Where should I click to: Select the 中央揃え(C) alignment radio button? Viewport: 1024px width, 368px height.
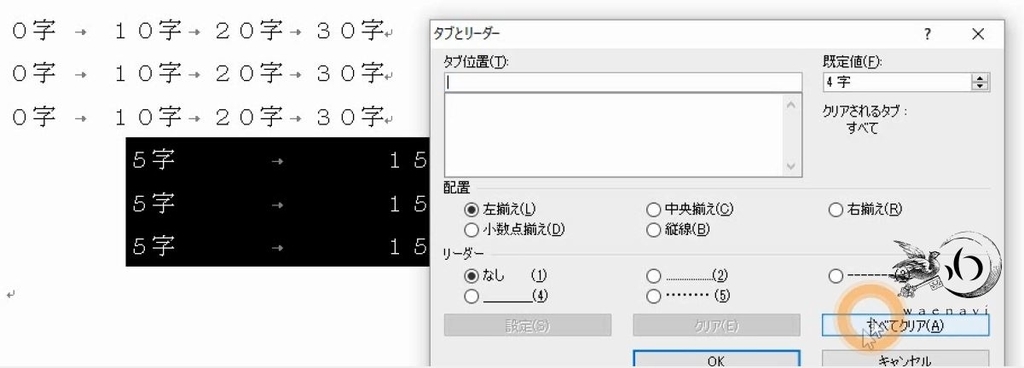(x=653, y=209)
